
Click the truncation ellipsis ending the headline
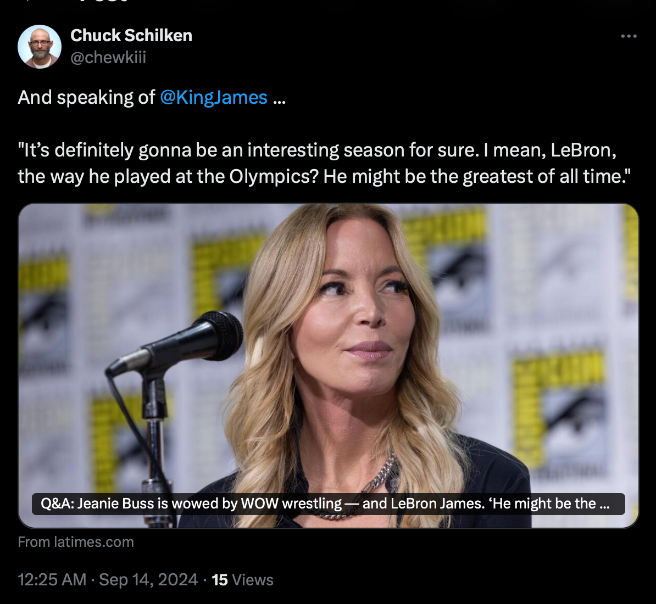(x=604, y=504)
